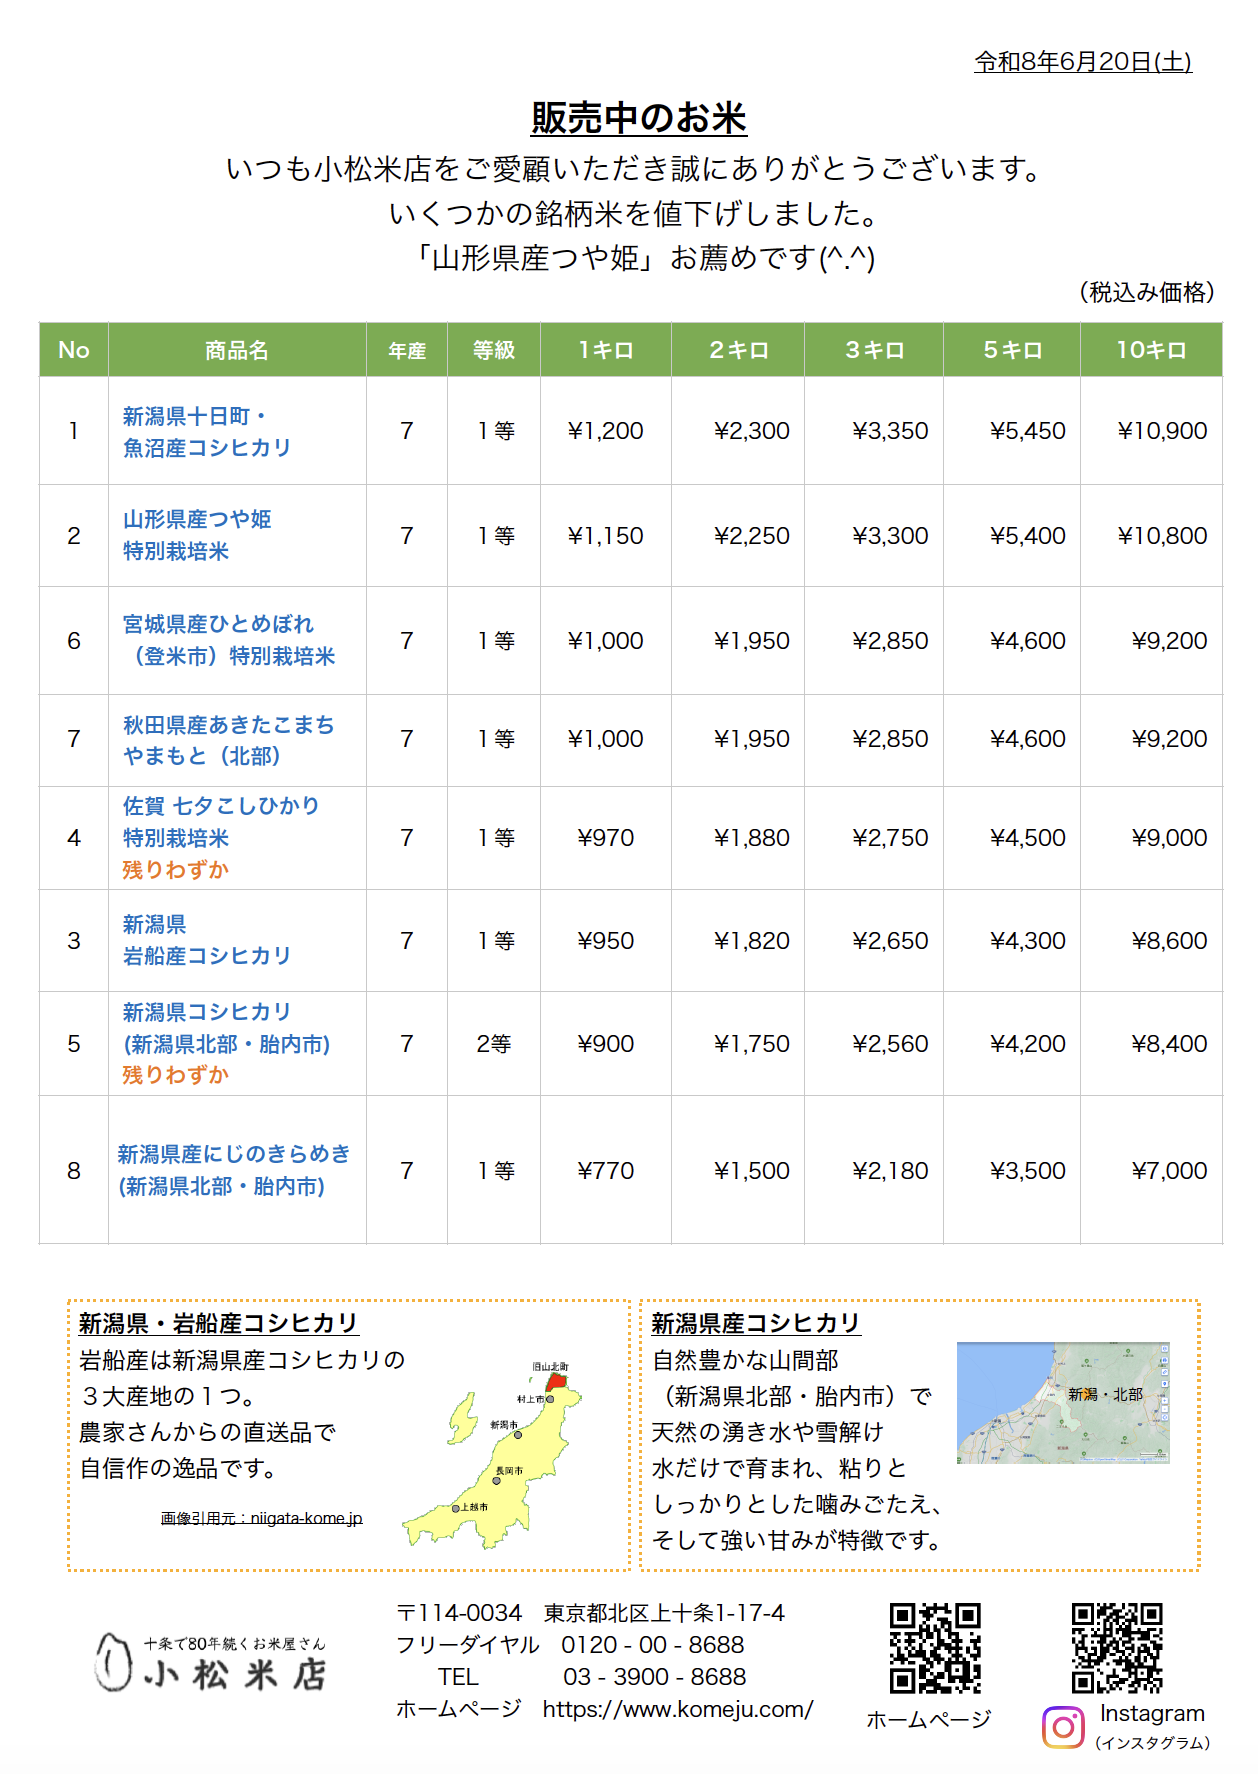Click product 新潟県産にじのきらめき
The height and width of the screenshot is (1774, 1258).
(235, 1170)
